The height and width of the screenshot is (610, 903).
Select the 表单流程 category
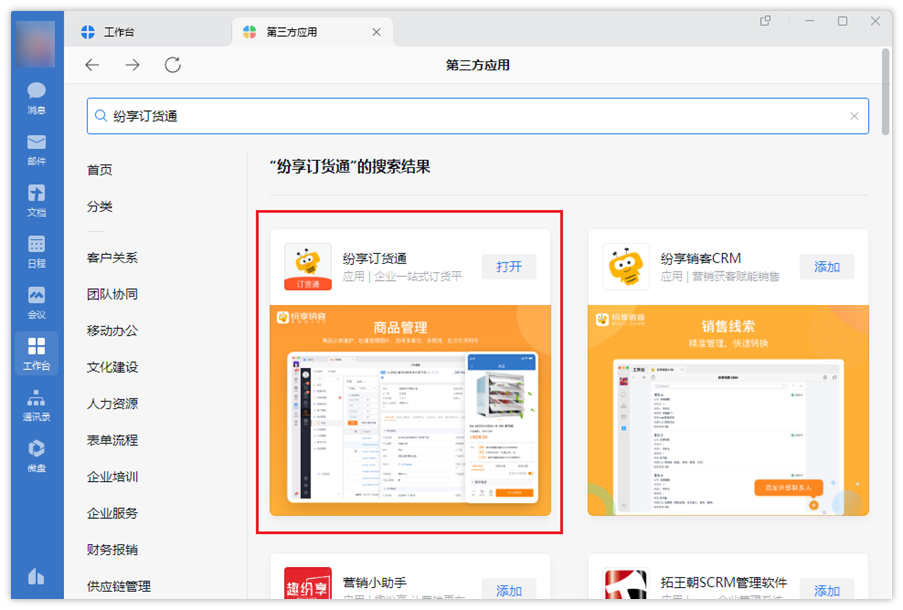pos(112,440)
